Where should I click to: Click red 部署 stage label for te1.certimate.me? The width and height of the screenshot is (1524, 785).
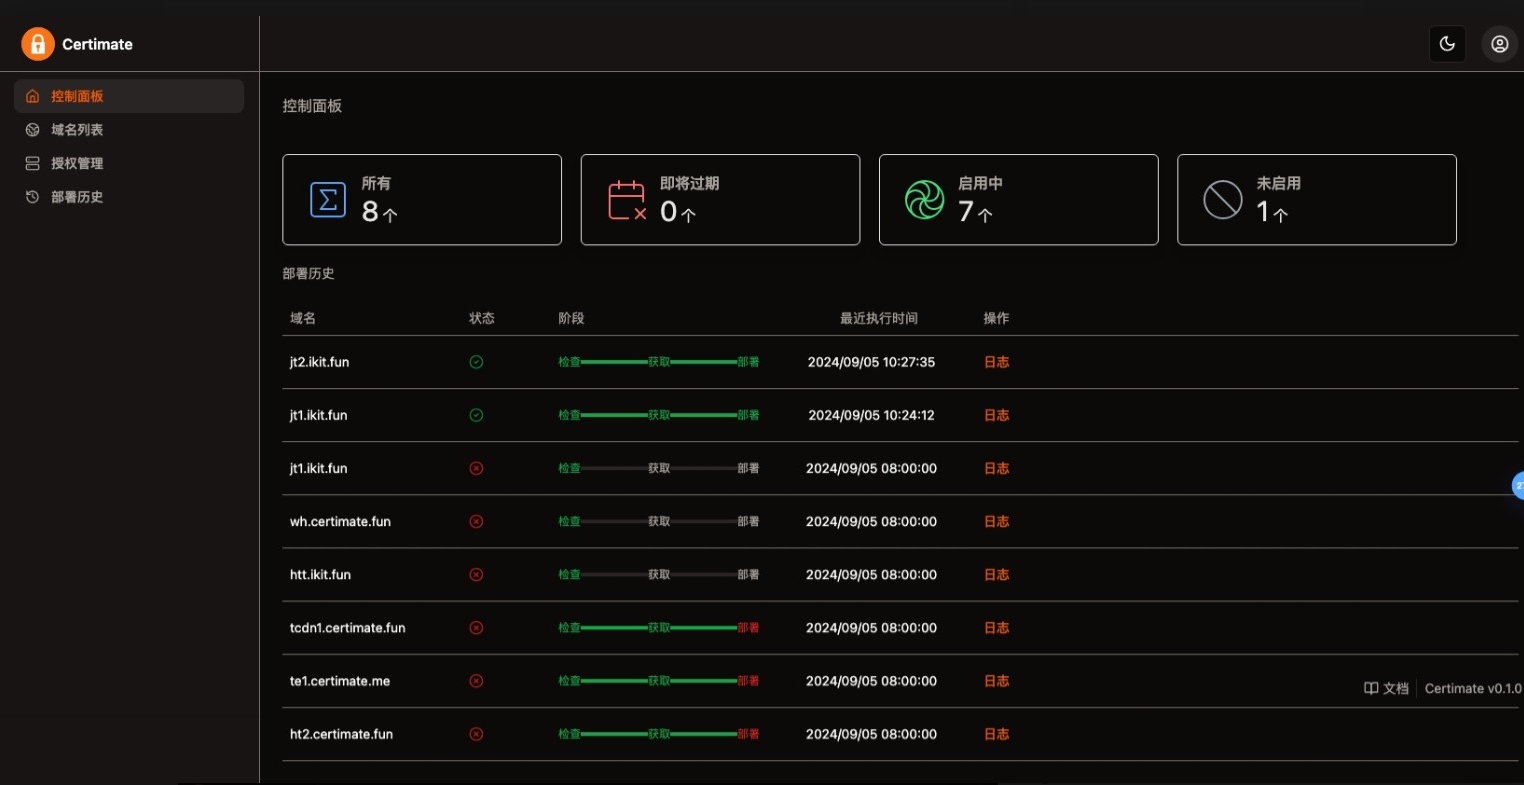coord(748,681)
